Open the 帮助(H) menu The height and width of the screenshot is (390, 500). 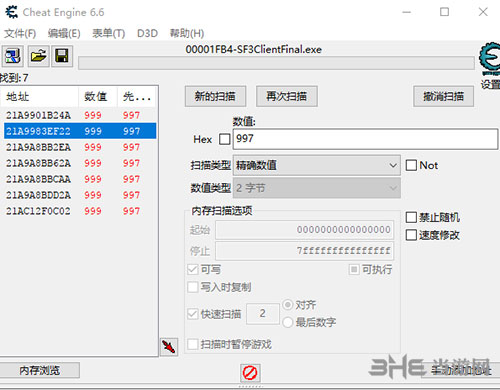(x=187, y=33)
